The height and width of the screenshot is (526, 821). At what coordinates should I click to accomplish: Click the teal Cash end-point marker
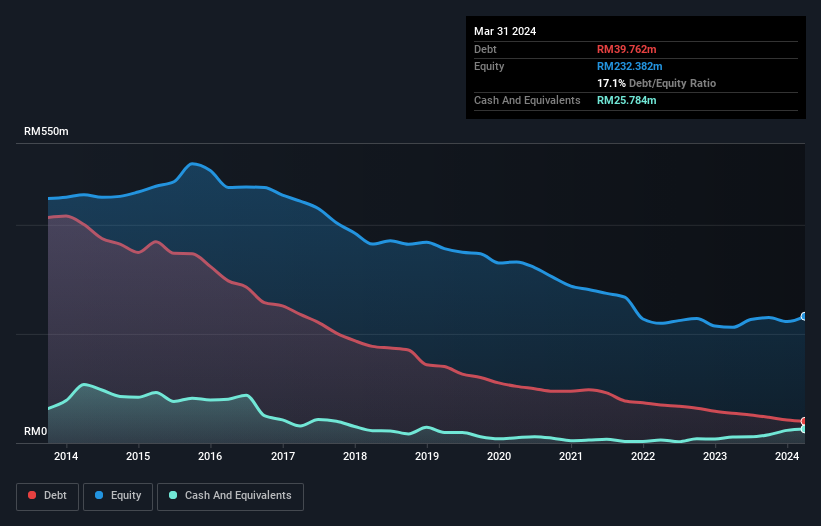[804, 429]
